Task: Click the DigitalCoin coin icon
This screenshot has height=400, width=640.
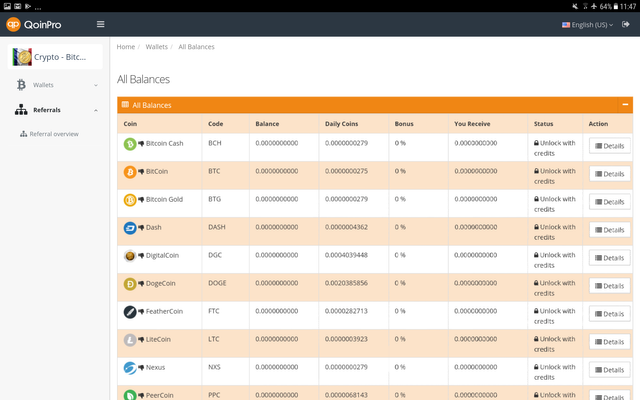Action: 130,256
